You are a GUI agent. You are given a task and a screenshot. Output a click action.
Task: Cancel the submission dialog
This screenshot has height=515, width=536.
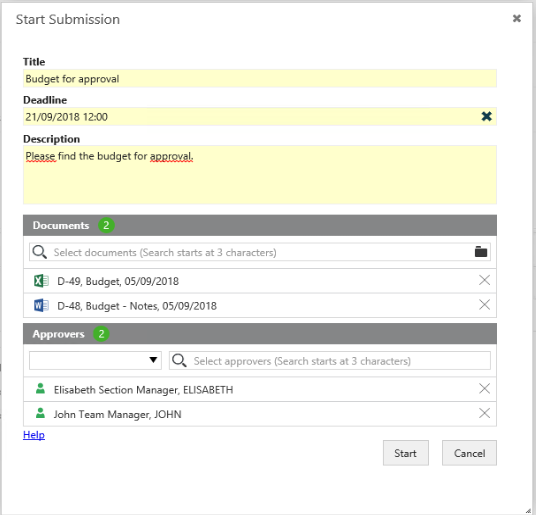(x=469, y=453)
